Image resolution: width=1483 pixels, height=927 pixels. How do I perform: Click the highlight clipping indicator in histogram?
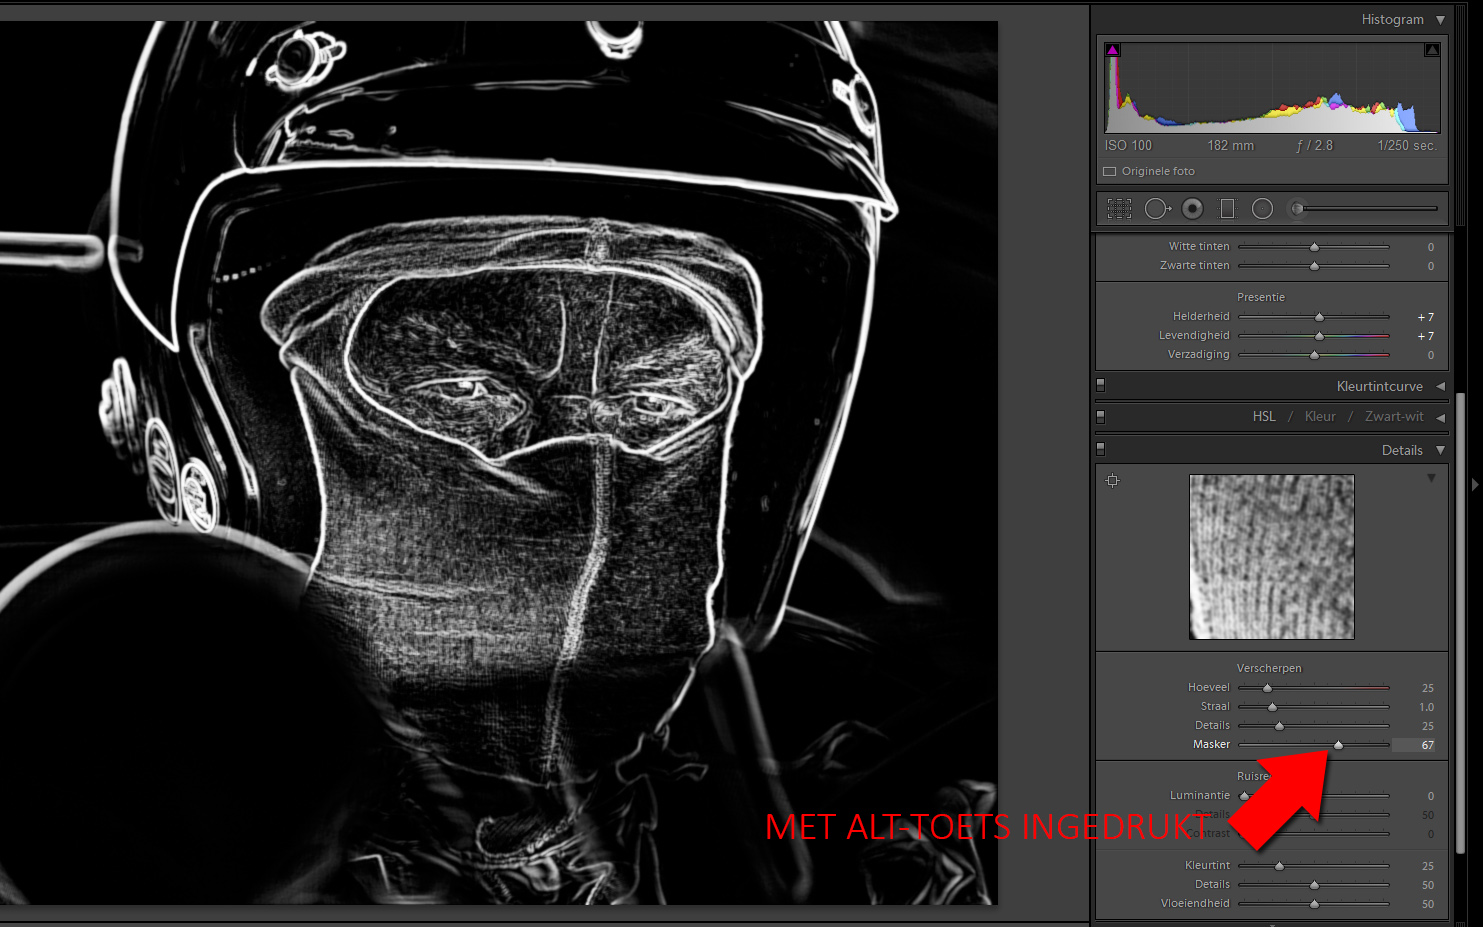click(1432, 50)
